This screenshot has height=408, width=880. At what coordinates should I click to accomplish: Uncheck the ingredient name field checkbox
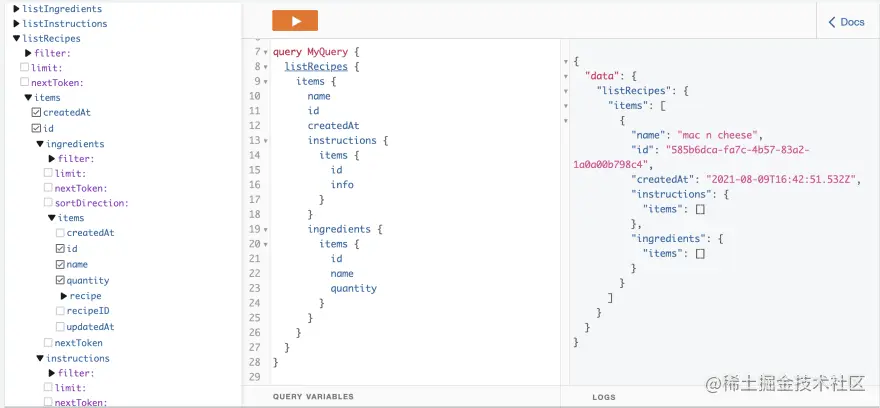pyautogui.click(x=60, y=264)
